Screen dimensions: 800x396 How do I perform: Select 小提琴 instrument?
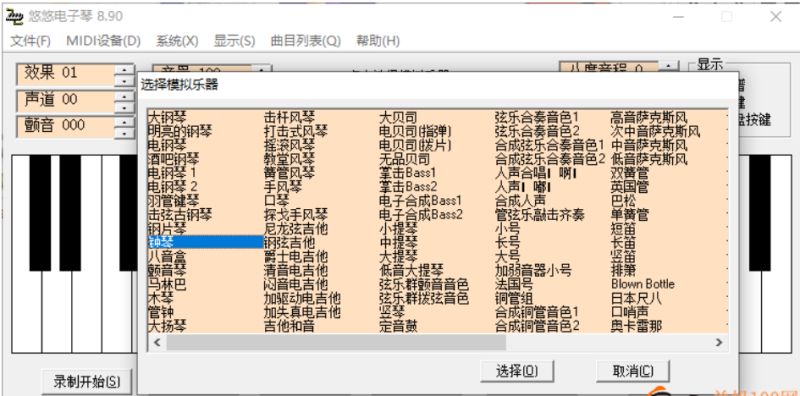pos(398,228)
